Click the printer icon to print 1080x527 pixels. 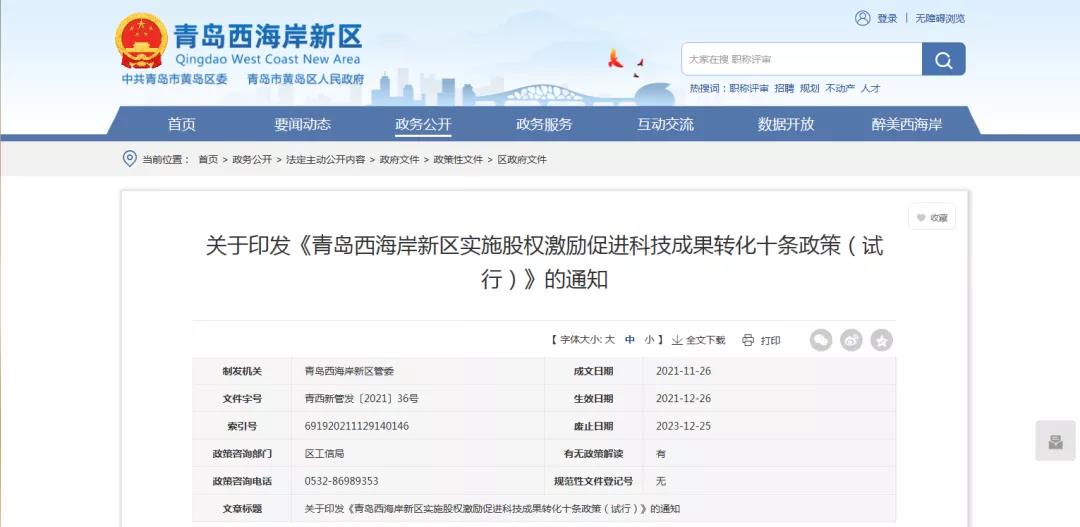pos(748,340)
